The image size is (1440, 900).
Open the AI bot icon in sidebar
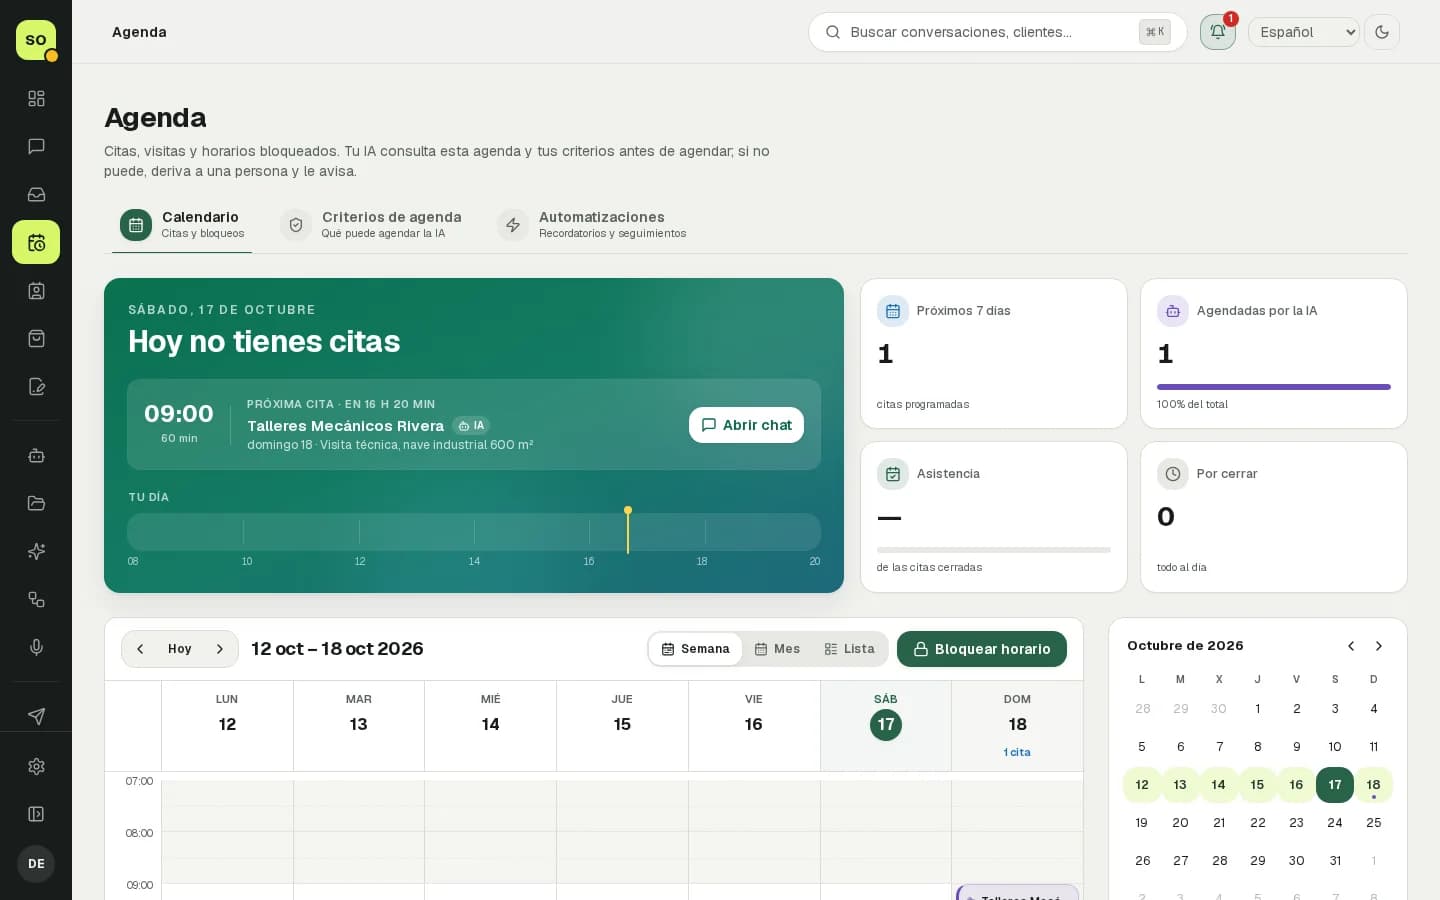pos(36,455)
